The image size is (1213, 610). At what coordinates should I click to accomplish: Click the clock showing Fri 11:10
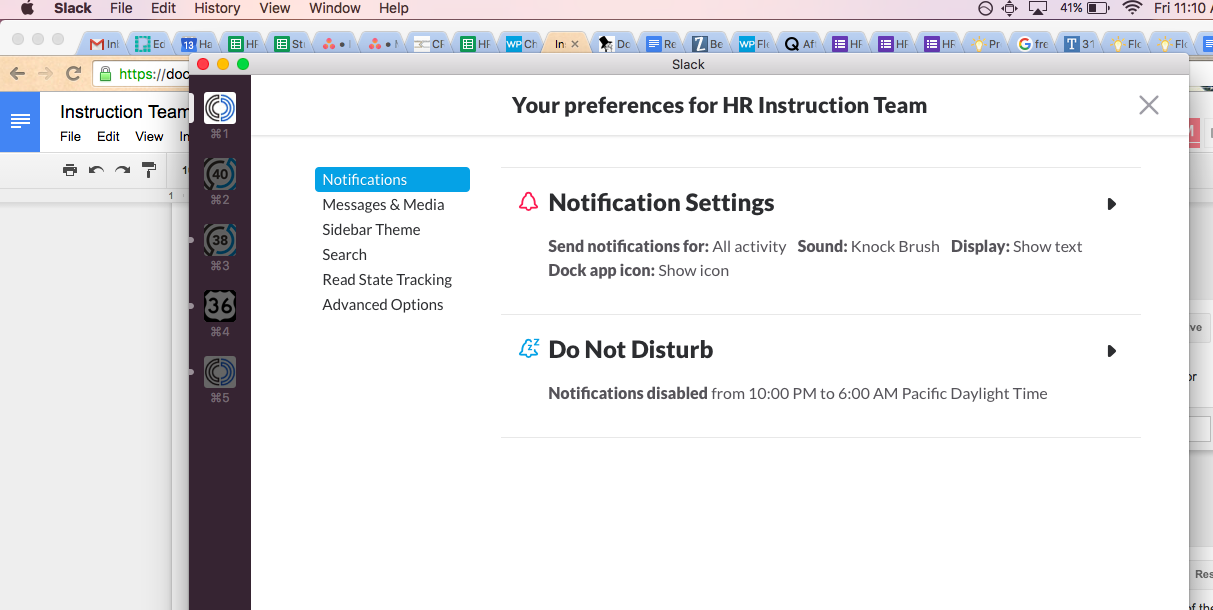click(x=1182, y=8)
